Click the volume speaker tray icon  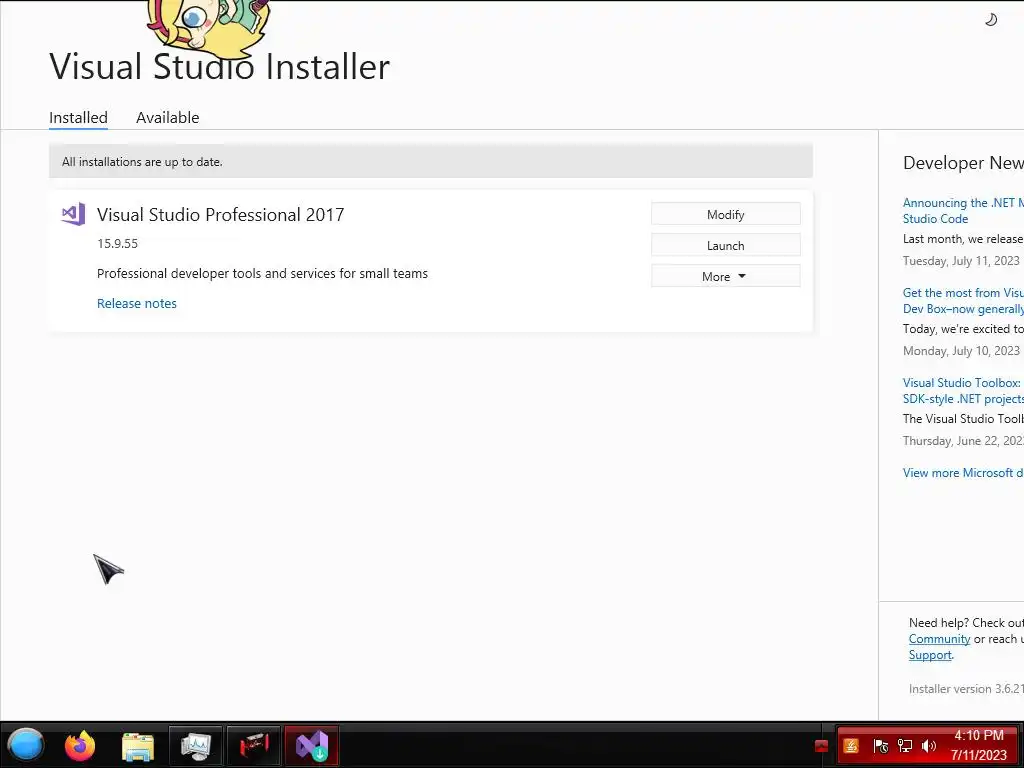(929, 746)
